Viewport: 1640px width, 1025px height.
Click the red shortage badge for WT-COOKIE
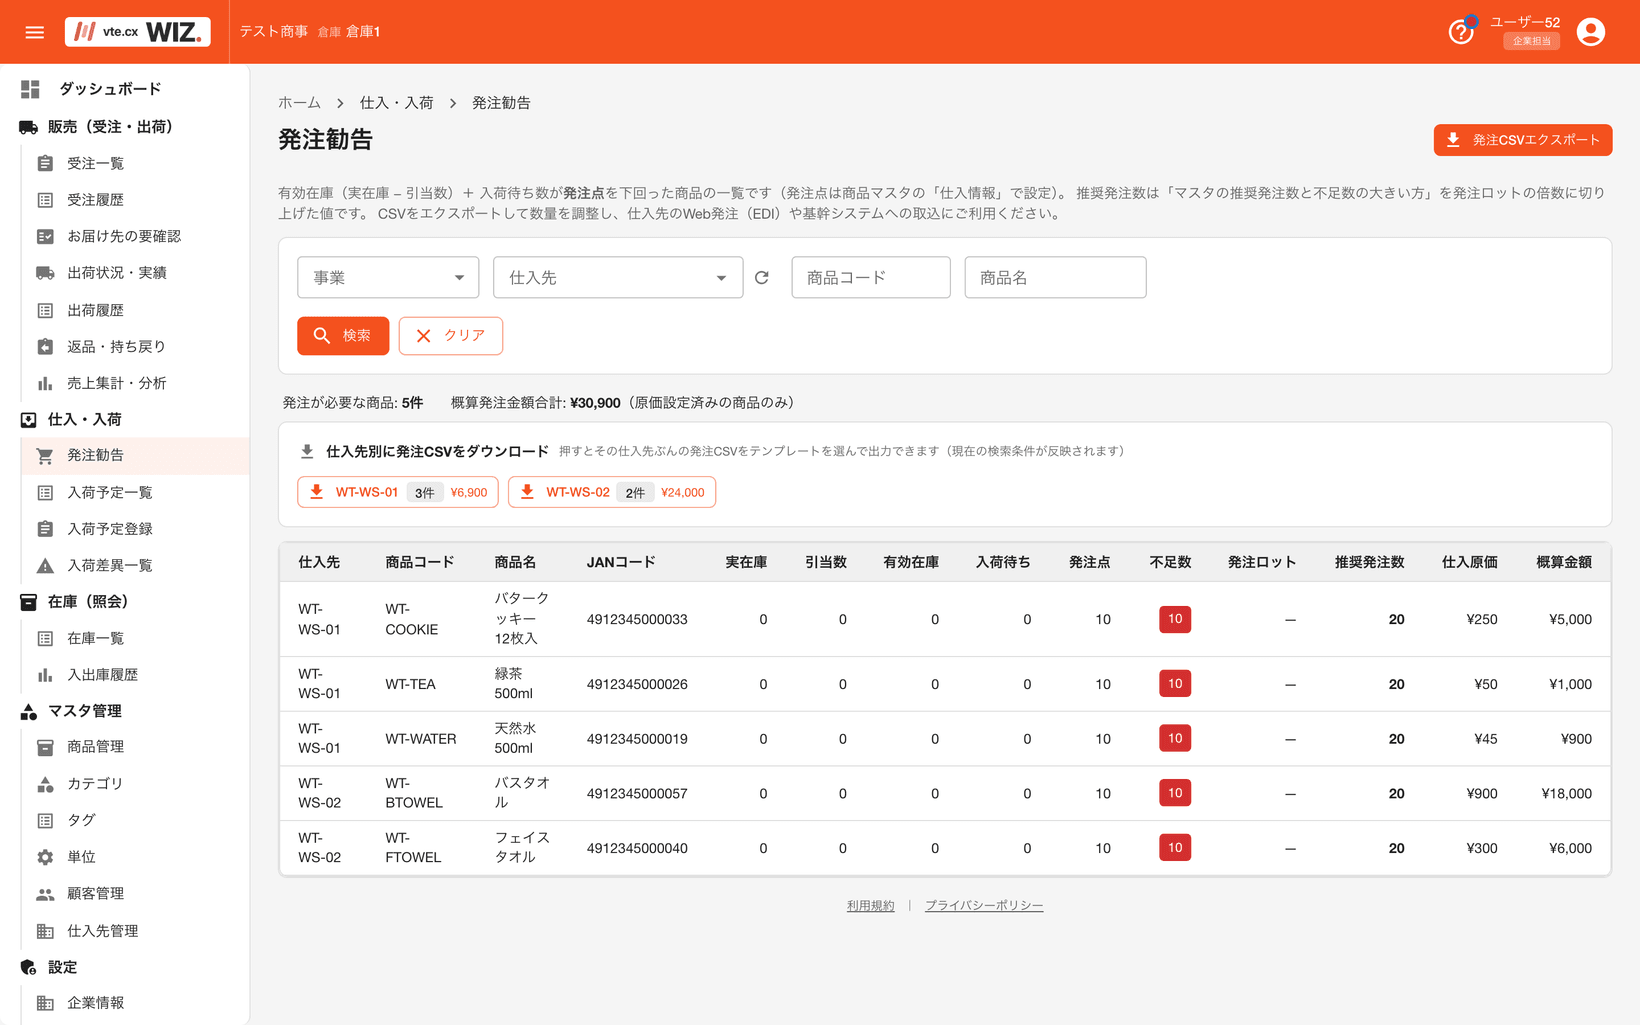(x=1175, y=619)
